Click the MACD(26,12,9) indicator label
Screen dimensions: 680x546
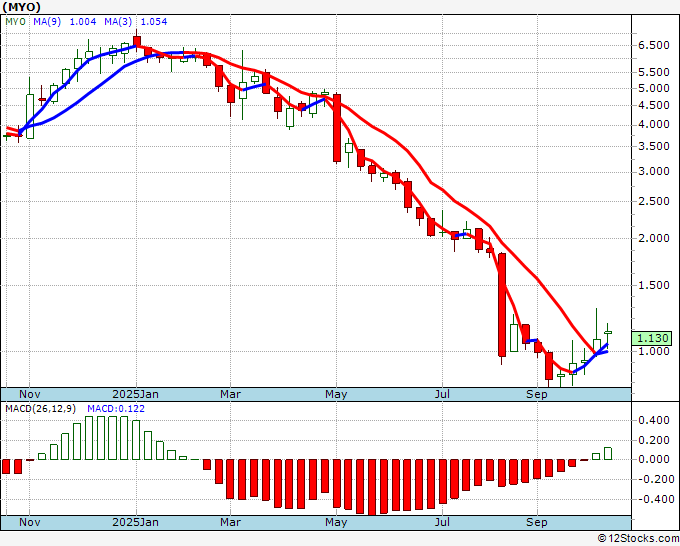point(41,409)
